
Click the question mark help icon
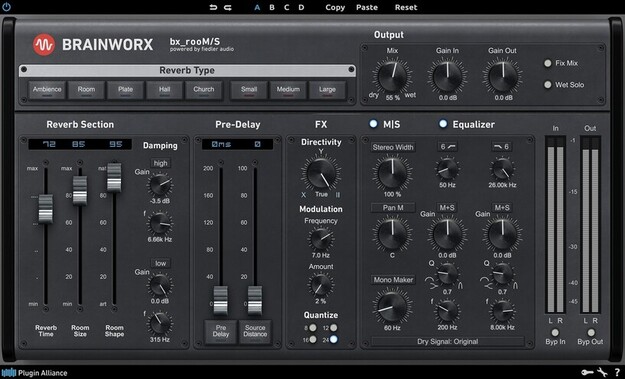pyautogui.click(x=617, y=373)
